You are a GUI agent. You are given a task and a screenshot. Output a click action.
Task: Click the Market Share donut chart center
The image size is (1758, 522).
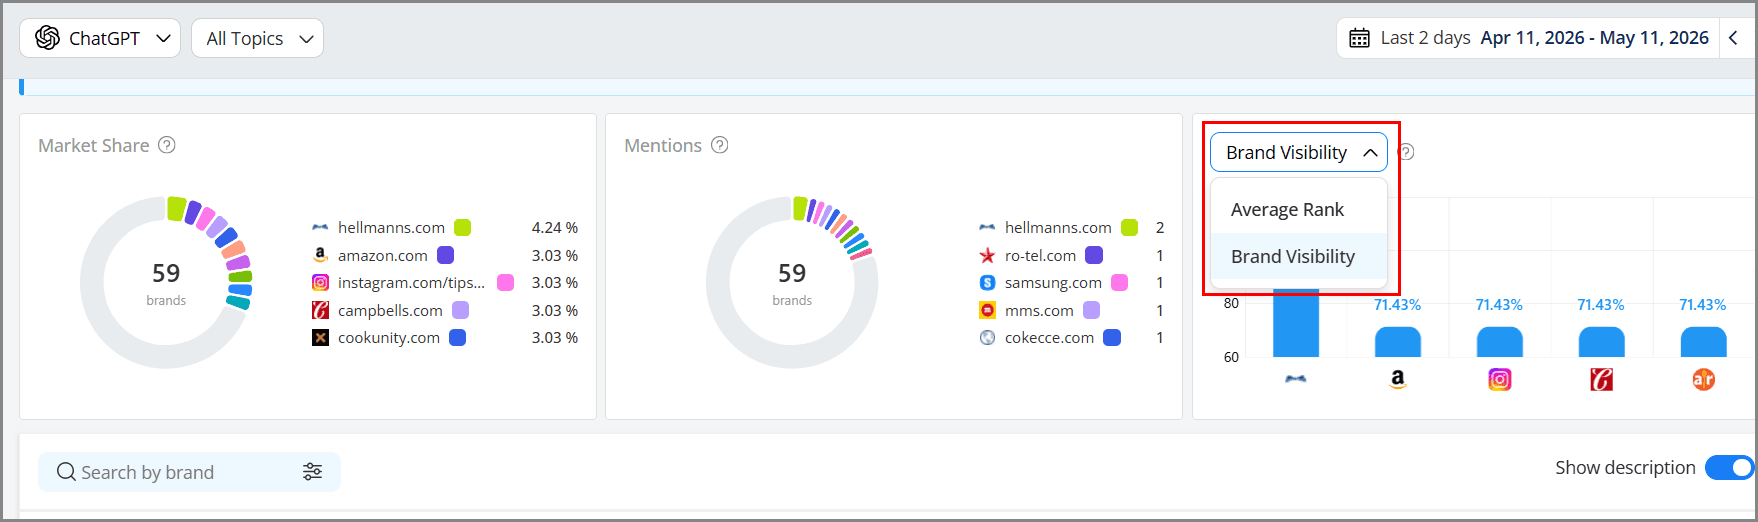point(166,283)
